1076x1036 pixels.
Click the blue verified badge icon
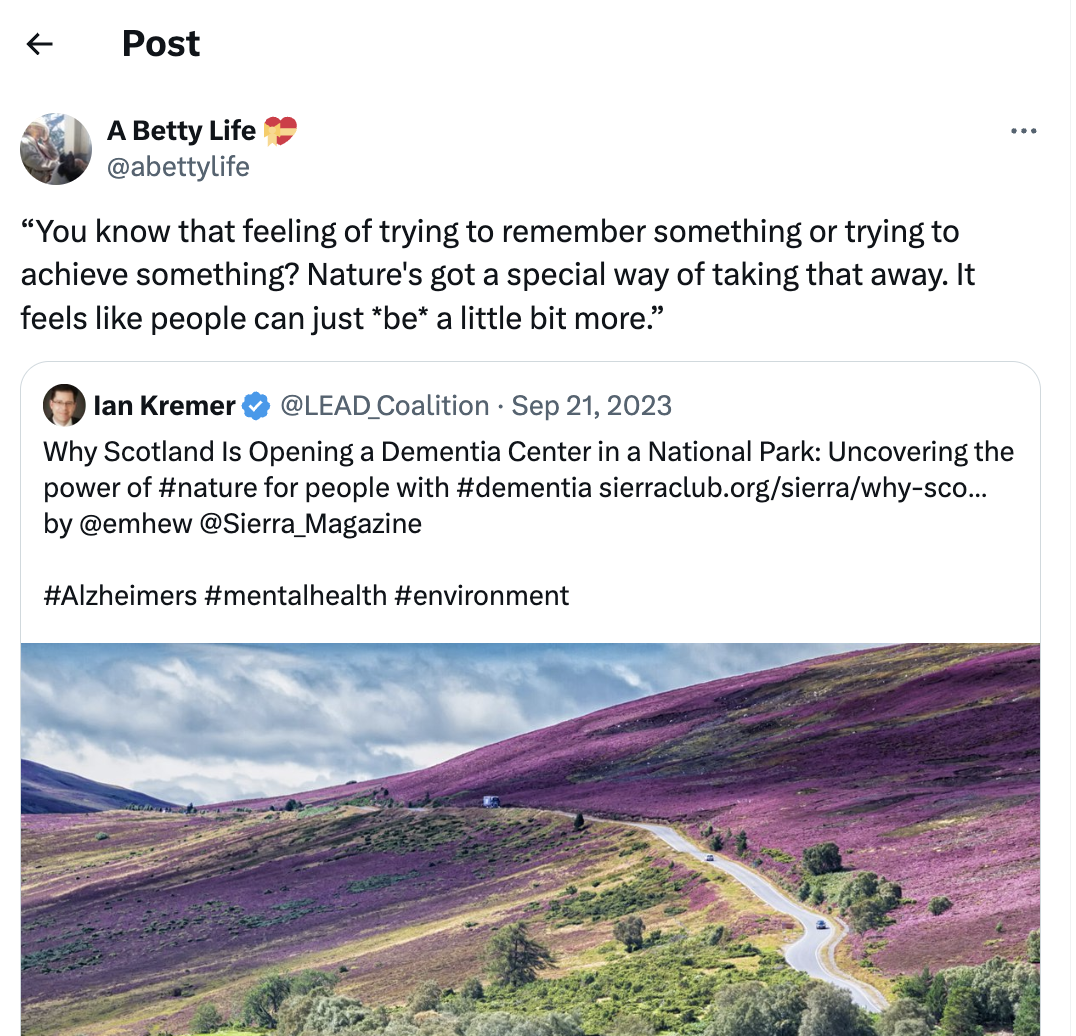point(257,406)
